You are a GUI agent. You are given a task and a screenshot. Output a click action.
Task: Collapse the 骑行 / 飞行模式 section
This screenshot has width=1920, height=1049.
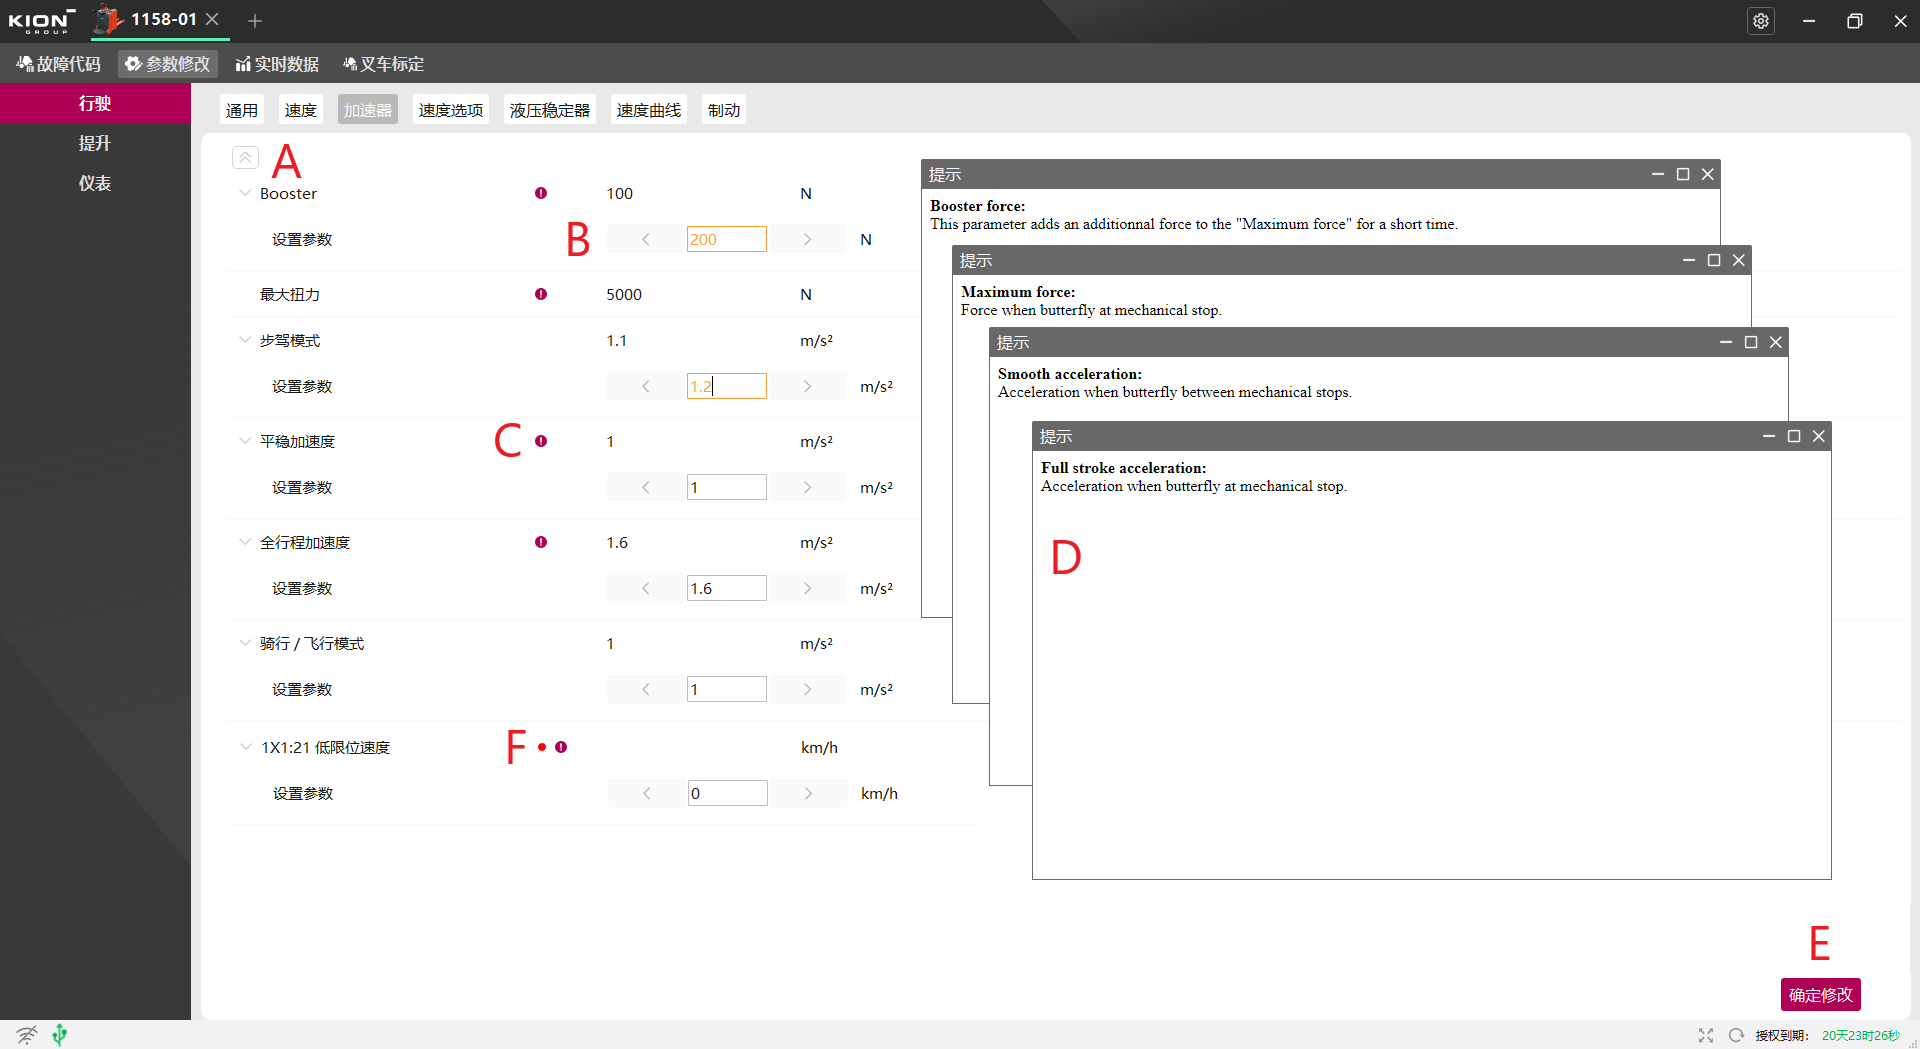[x=245, y=643]
